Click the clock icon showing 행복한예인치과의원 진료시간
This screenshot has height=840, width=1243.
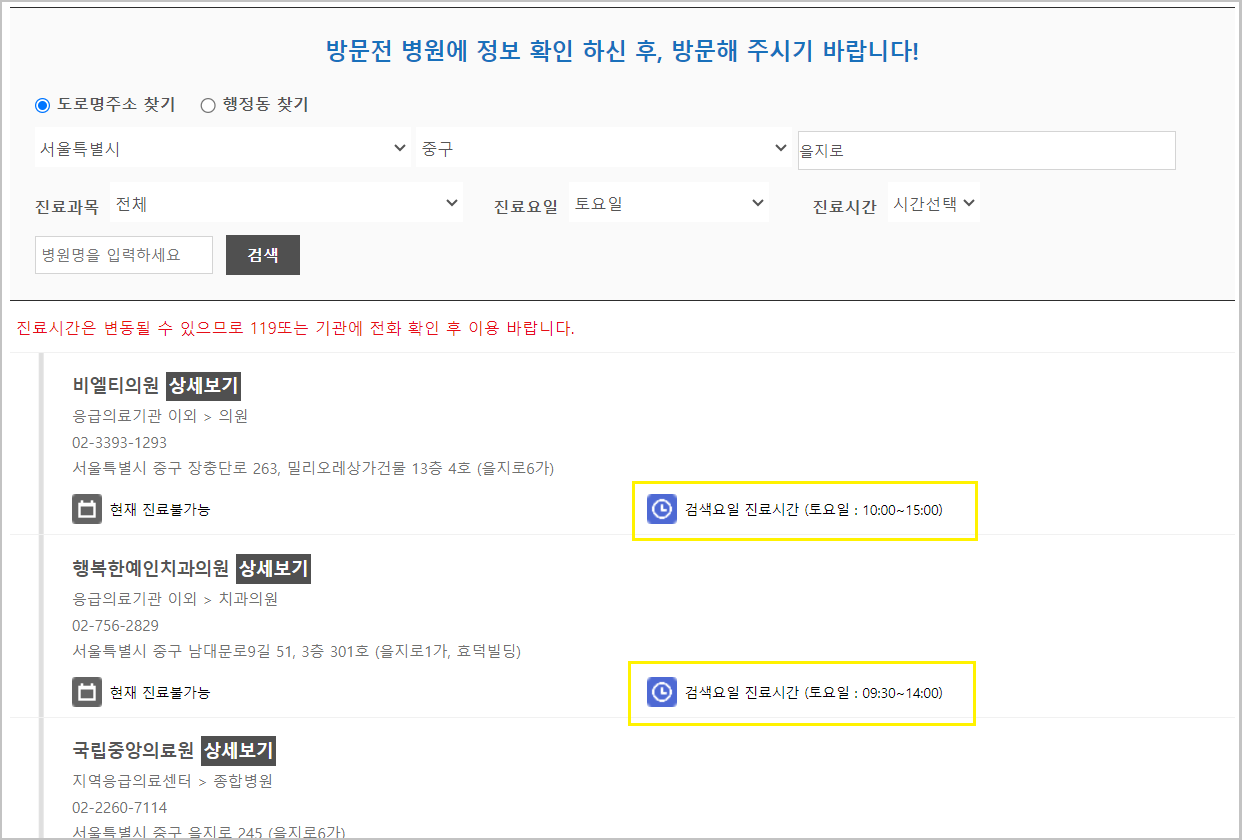click(661, 692)
